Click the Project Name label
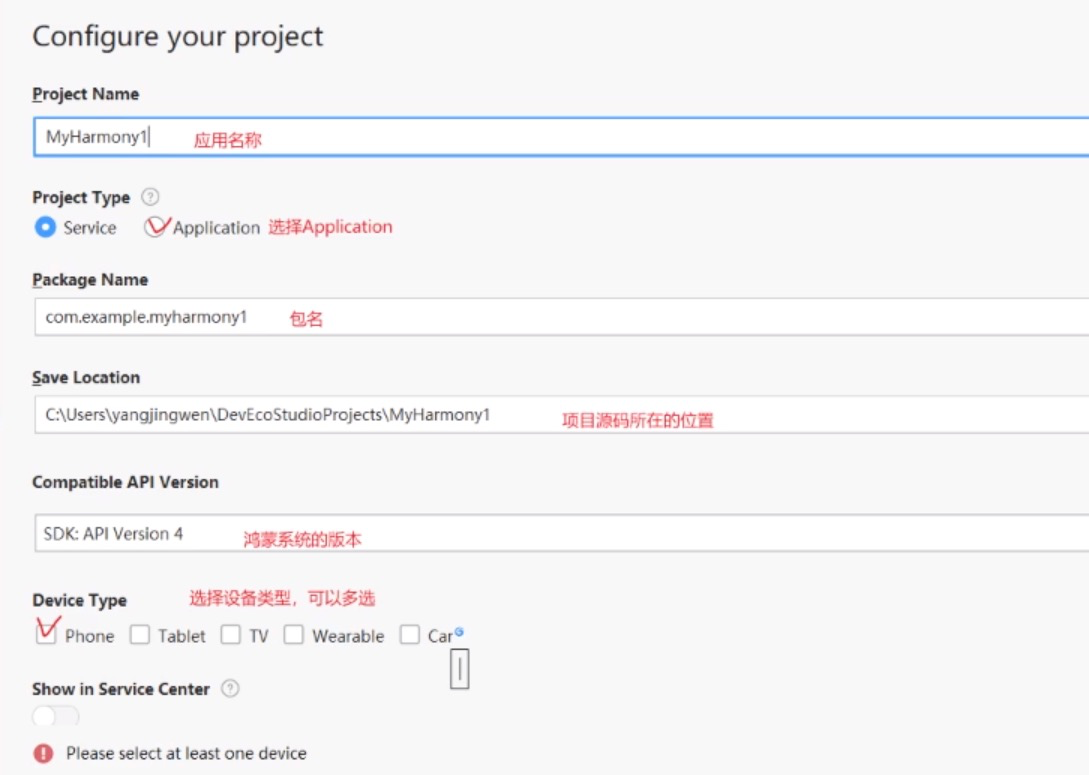The height and width of the screenshot is (775, 1089). [x=85, y=94]
